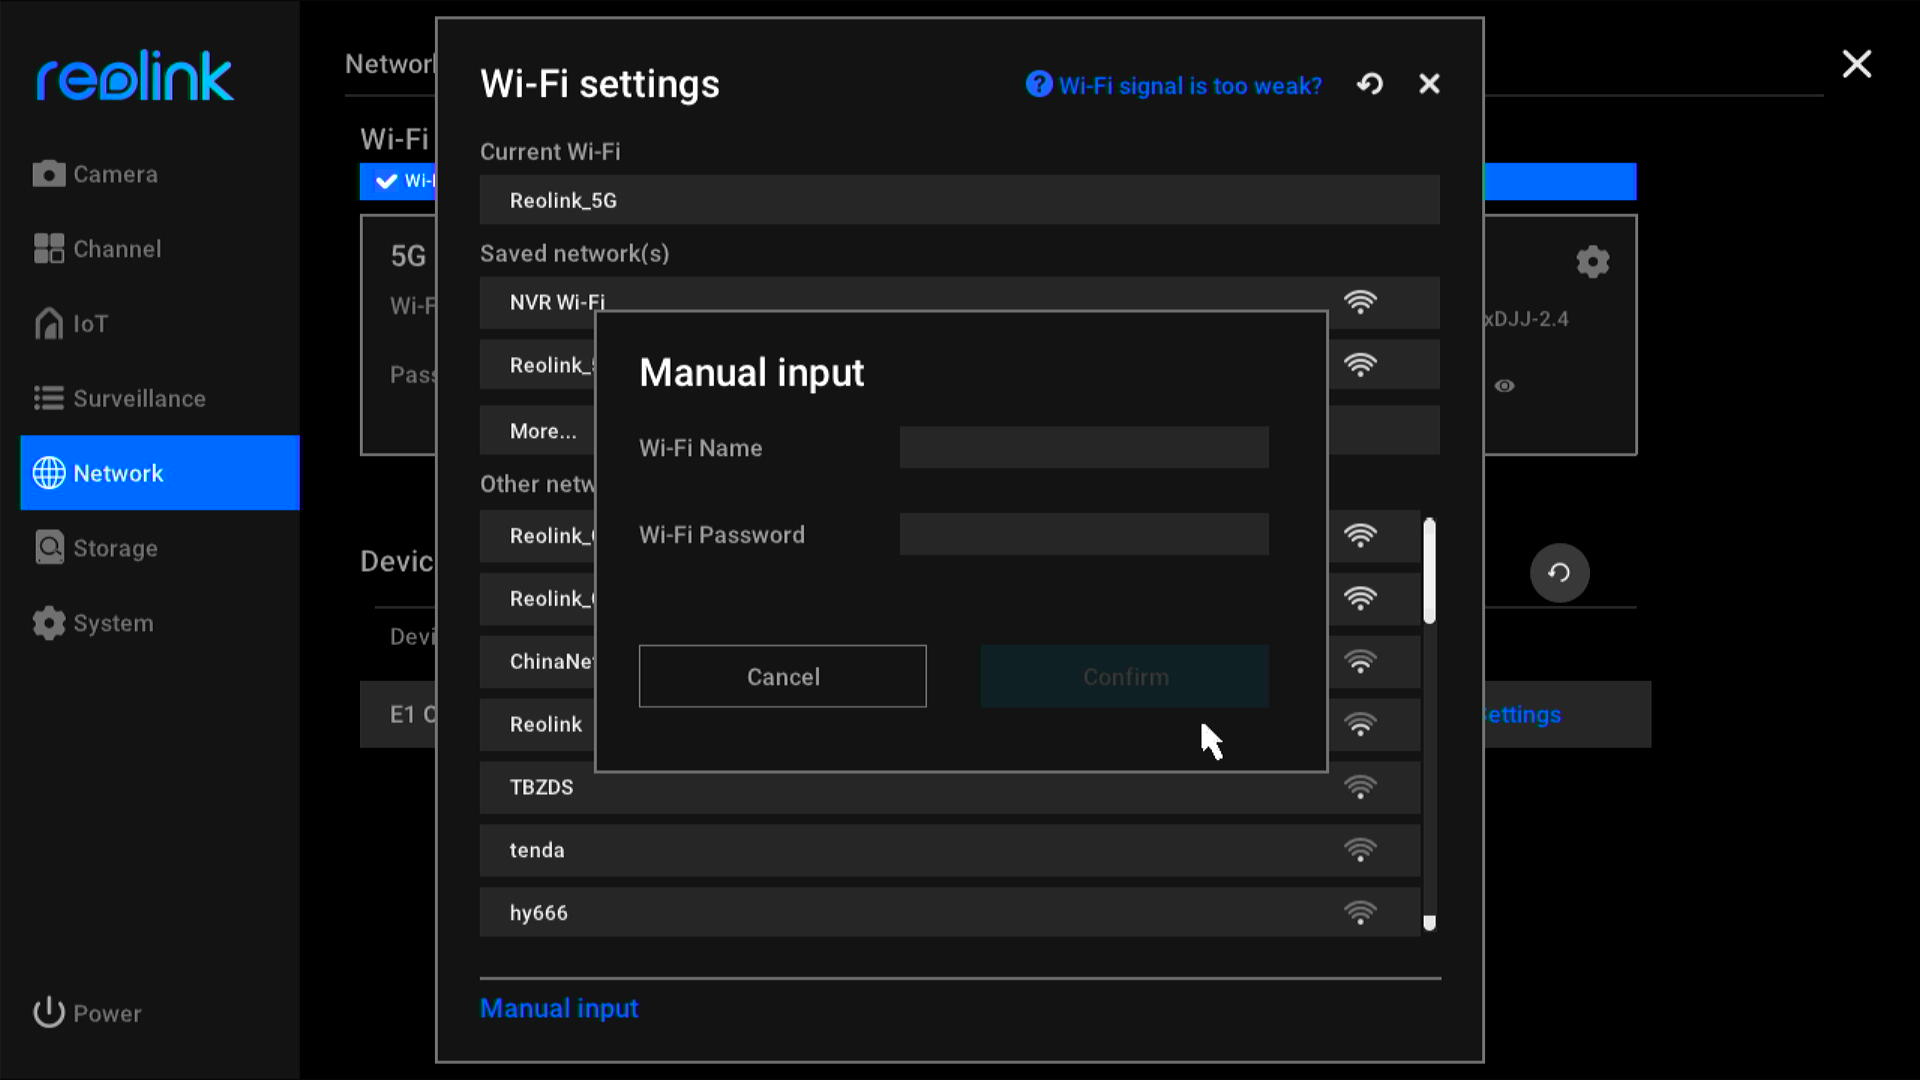1920x1080 pixels.
Task: Cancel the Manual input dialog
Action: coord(783,677)
